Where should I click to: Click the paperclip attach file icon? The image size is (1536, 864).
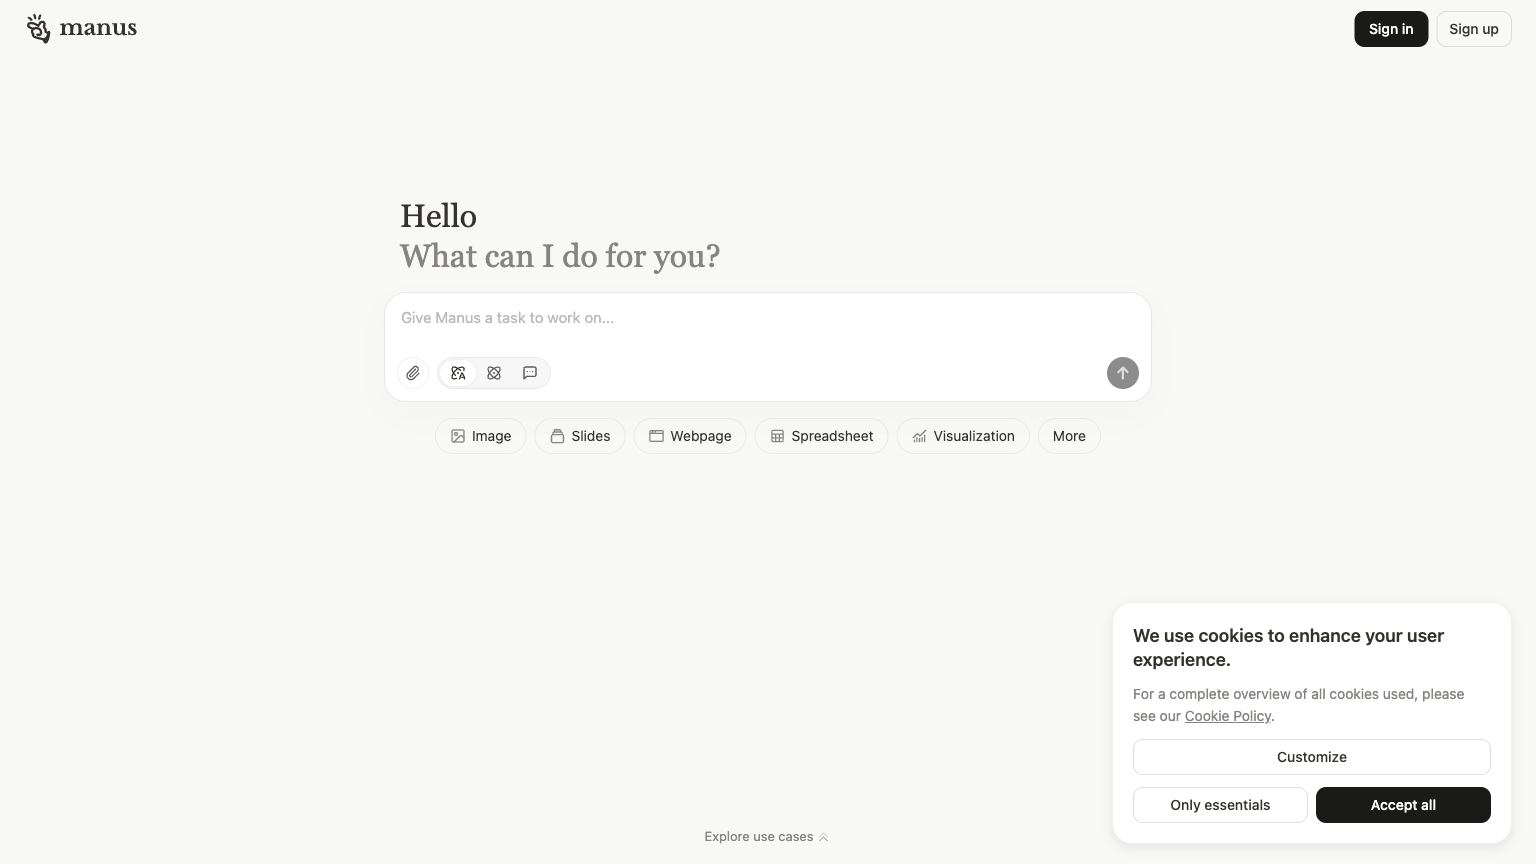413,373
